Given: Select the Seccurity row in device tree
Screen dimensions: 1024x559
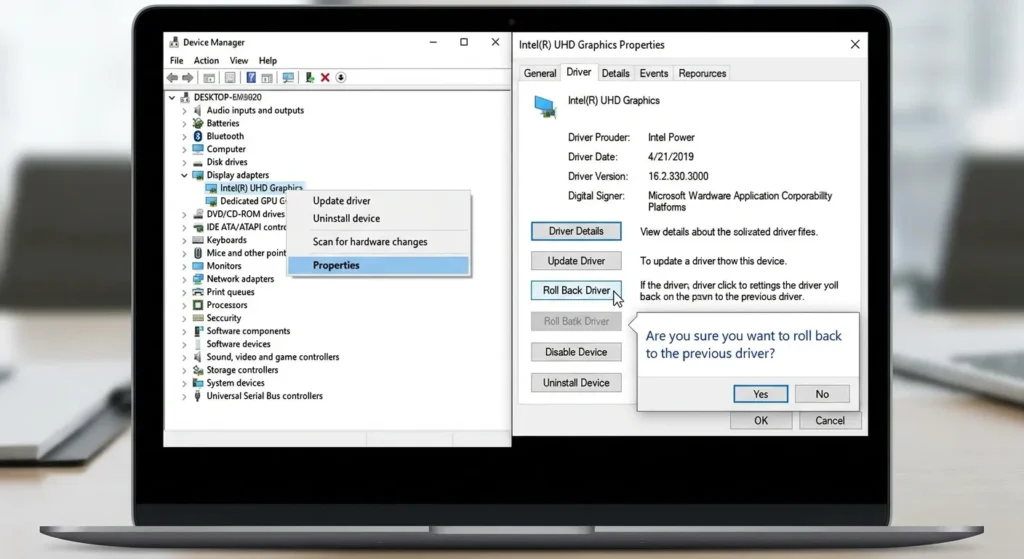Looking at the screenshot, I should point(217,318).
